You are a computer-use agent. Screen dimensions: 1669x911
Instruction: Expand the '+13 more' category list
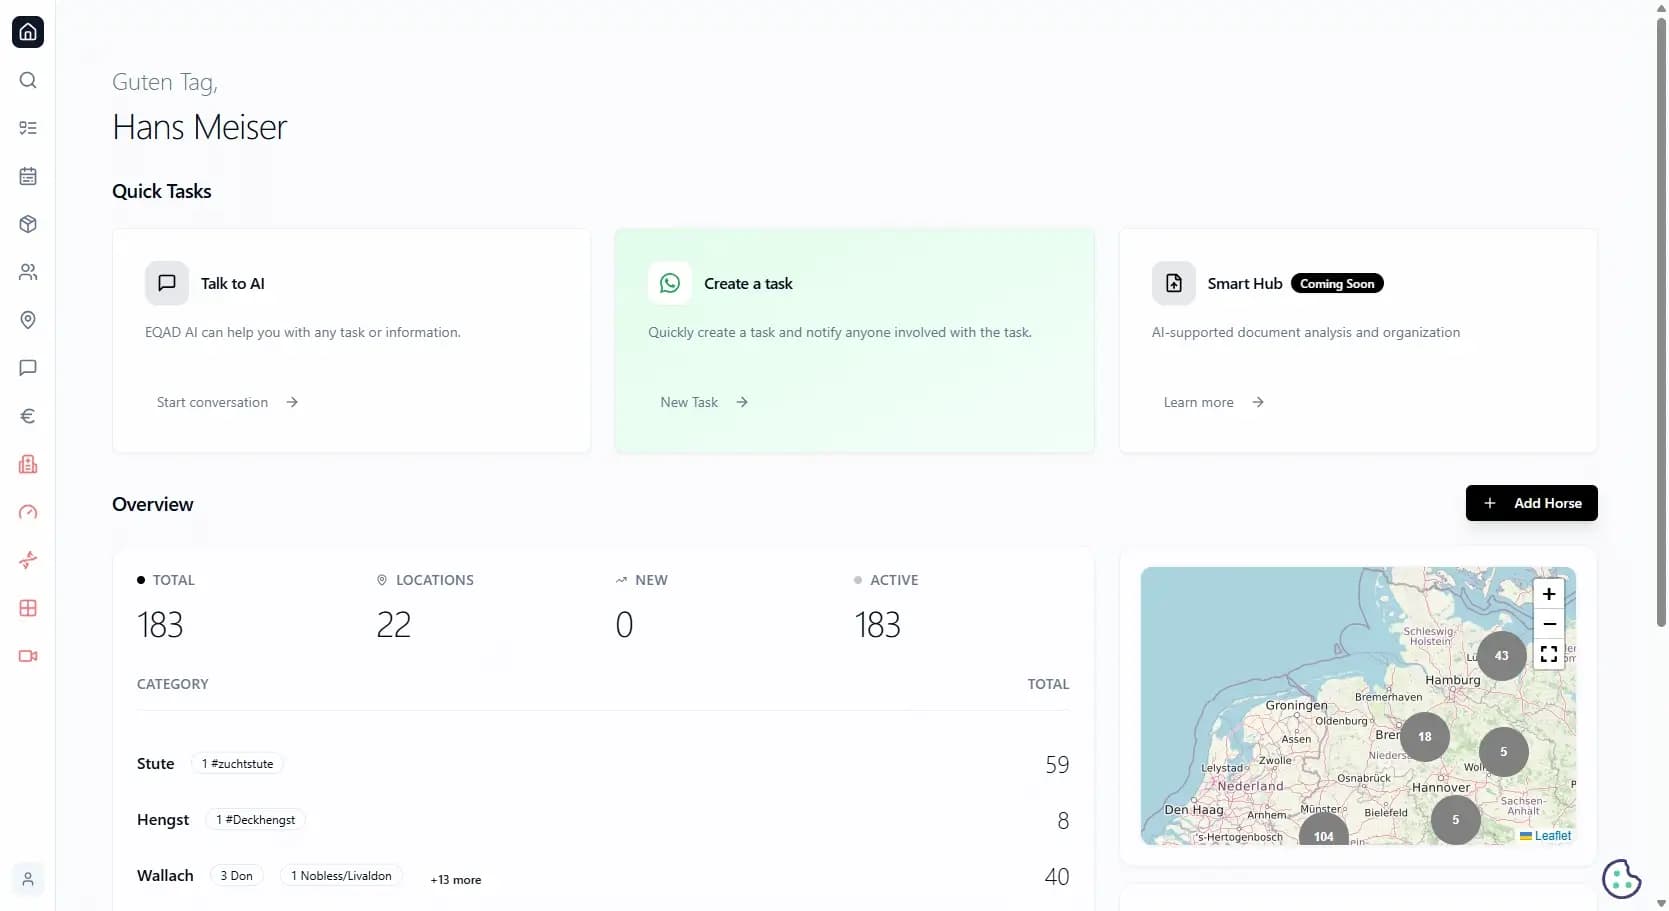pyautogui.click(x=455, y=880)
